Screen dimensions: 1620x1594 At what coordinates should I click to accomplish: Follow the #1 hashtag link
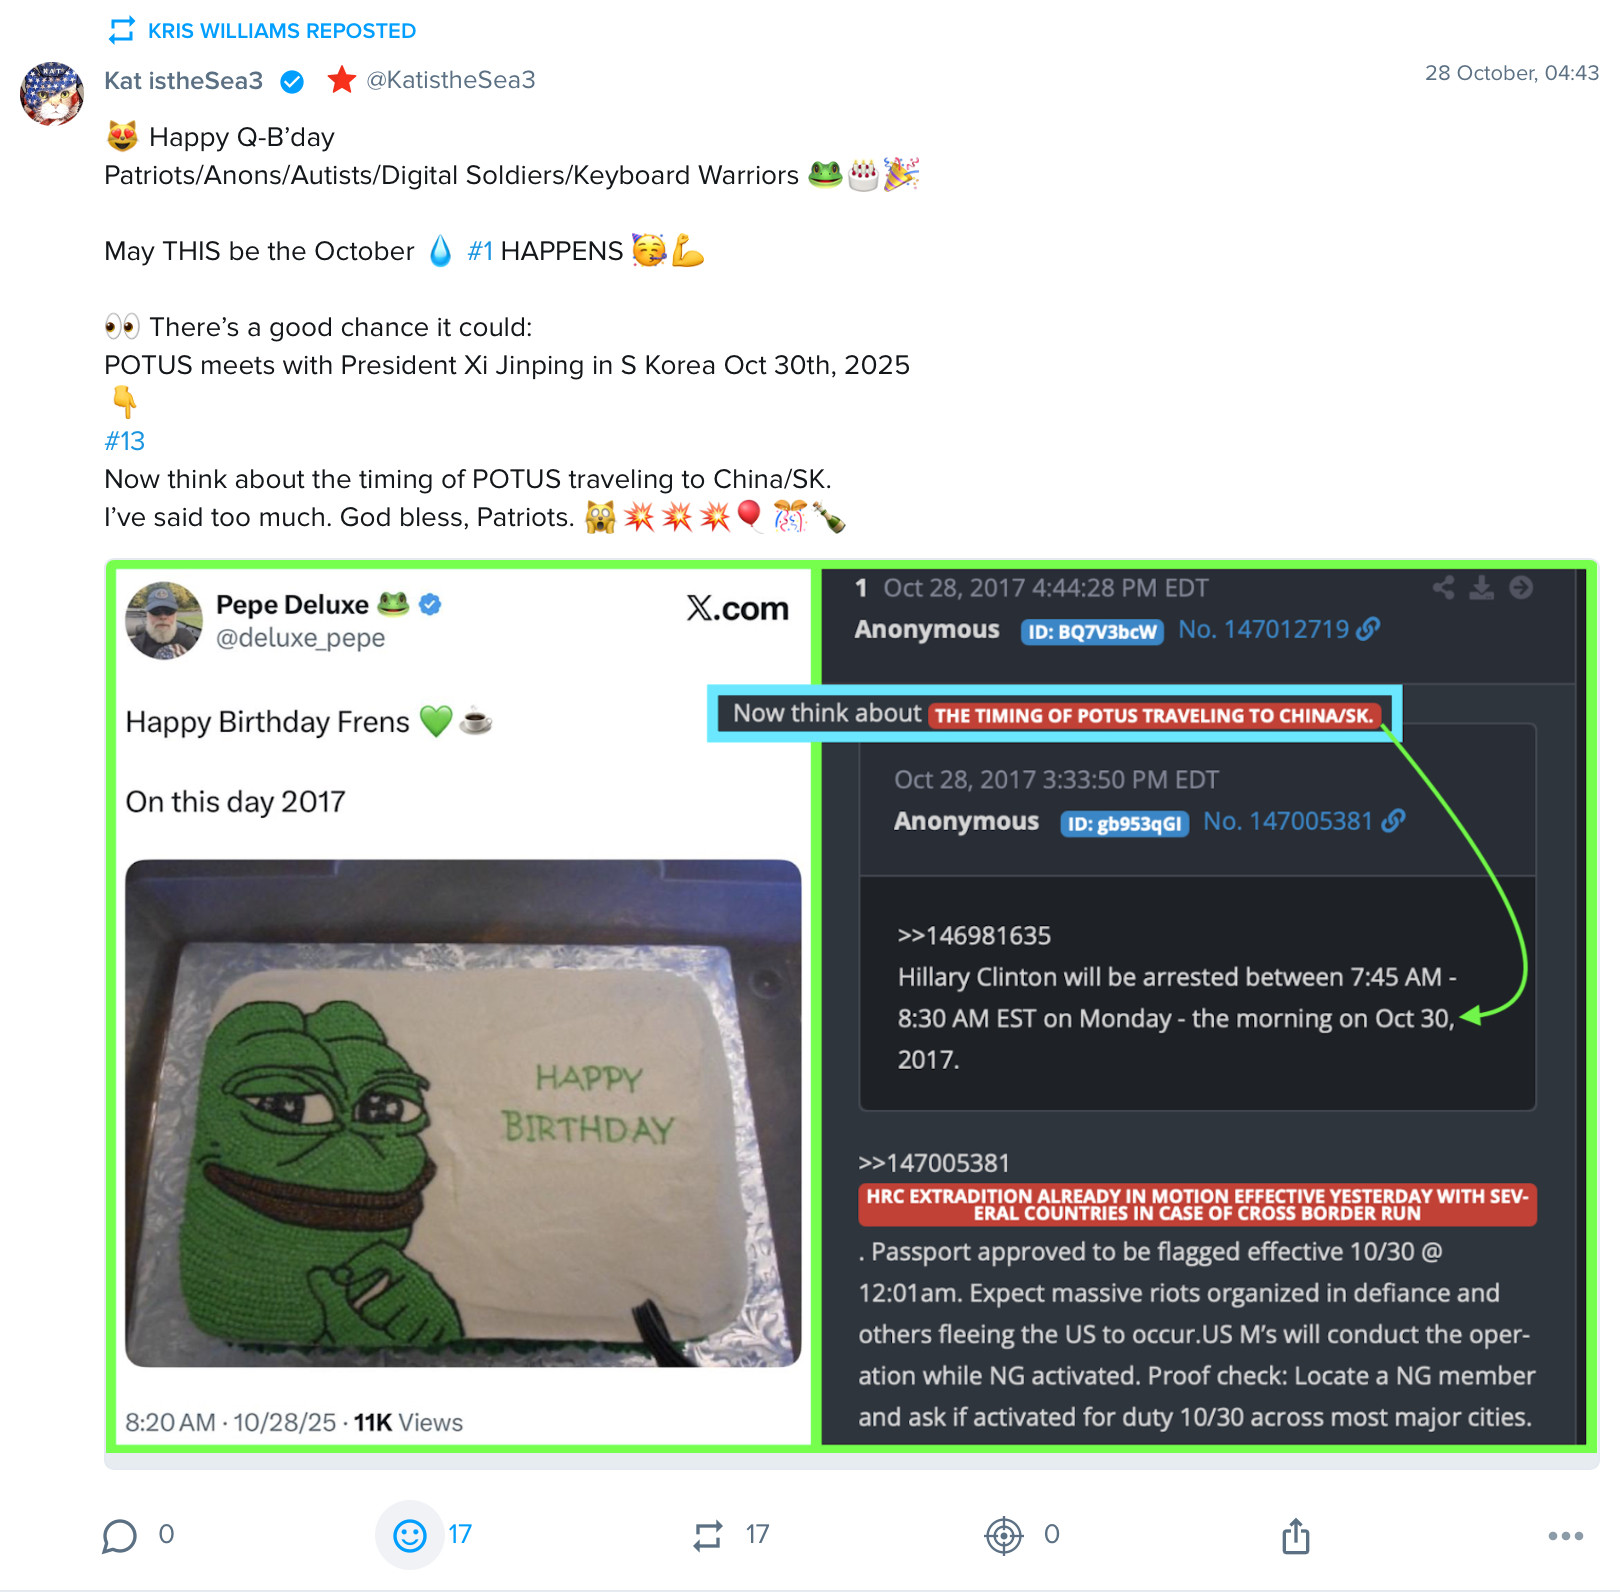point(480,251)
